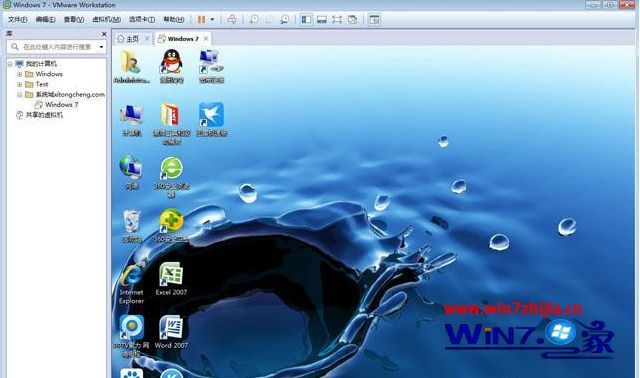Open Internet Explorer desktop icon
640x378 pixels.
tap(131, 283)
